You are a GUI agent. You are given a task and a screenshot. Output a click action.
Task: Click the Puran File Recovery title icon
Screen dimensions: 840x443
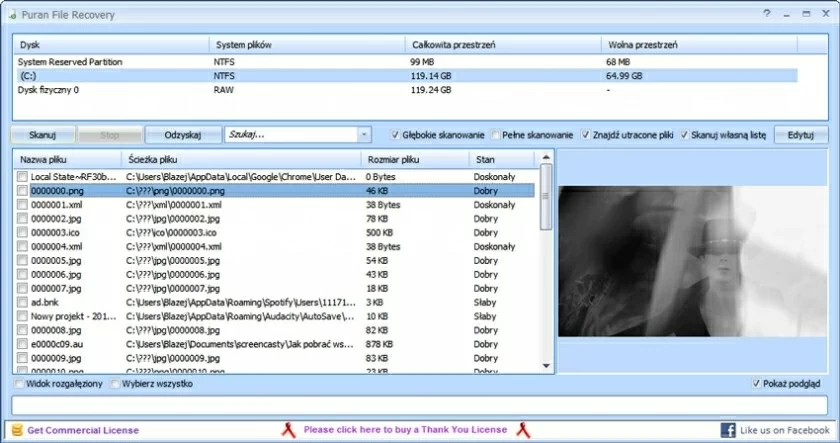click(x=12, y=15)
